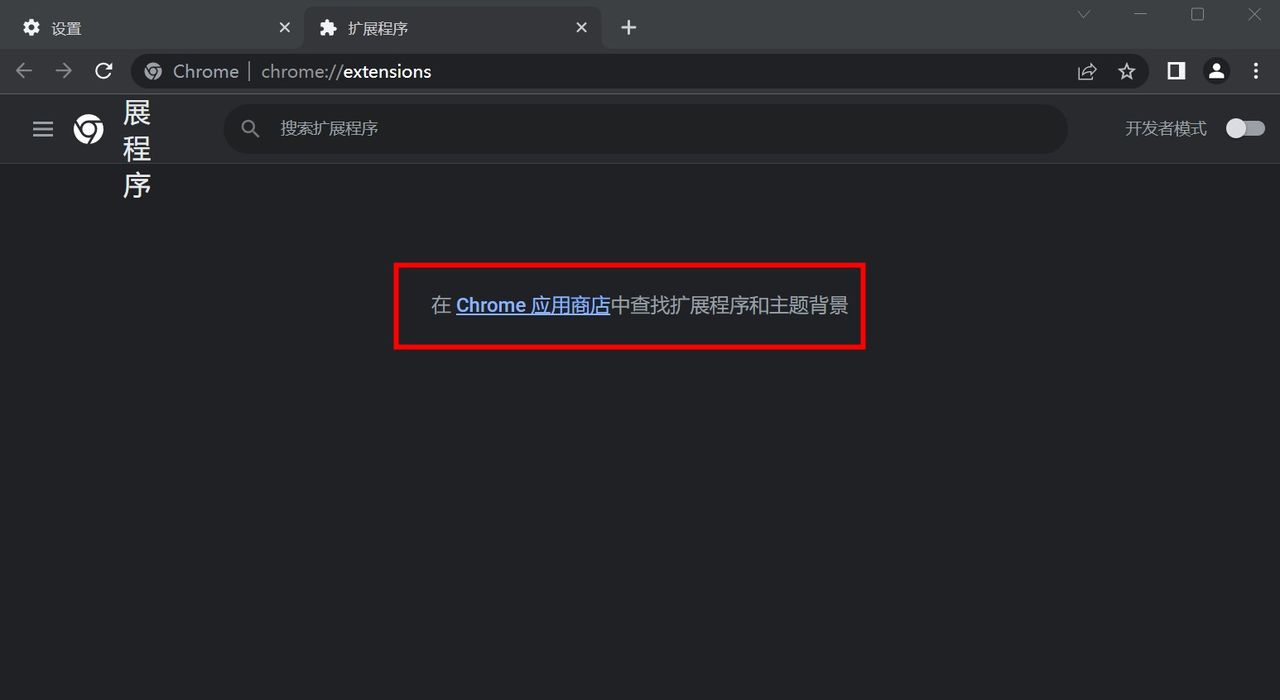Click the Chrome logo beside page title
1280x700 pixels.
coord(88,129)
